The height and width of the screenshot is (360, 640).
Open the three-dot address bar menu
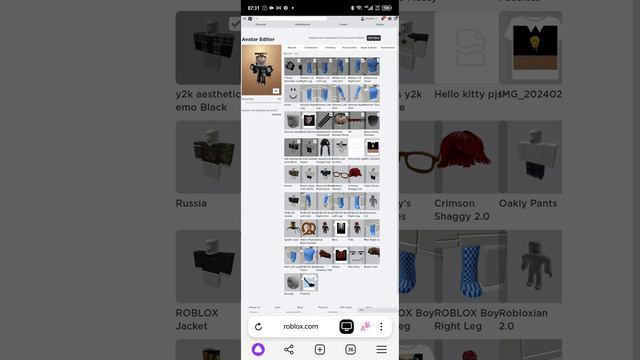tap(381, 327)
